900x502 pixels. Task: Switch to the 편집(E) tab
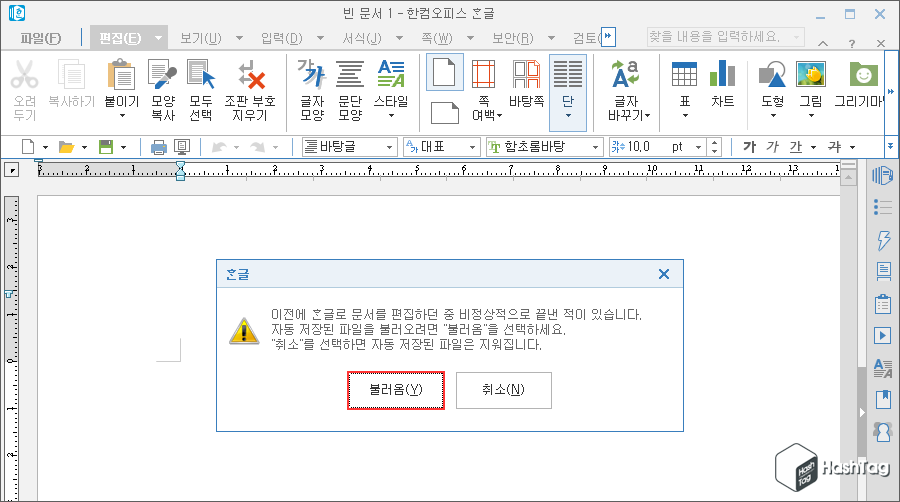[x=120, y=38]
